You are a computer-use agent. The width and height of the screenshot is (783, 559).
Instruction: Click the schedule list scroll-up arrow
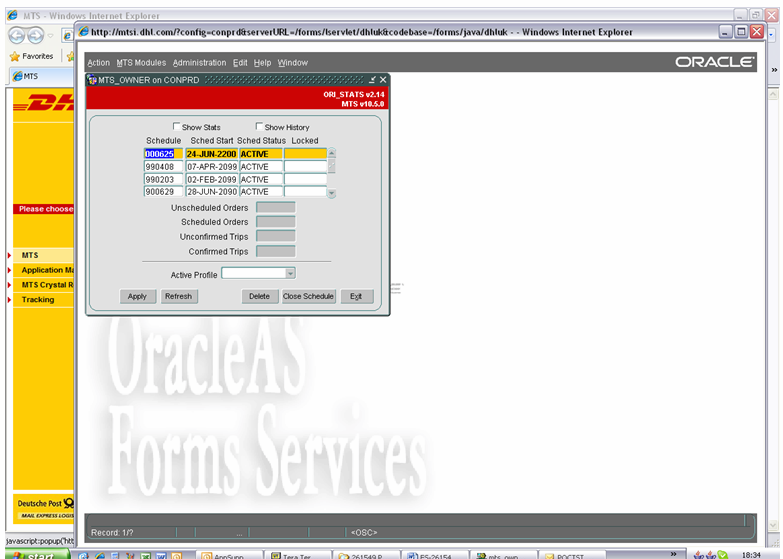click(331, 152)
